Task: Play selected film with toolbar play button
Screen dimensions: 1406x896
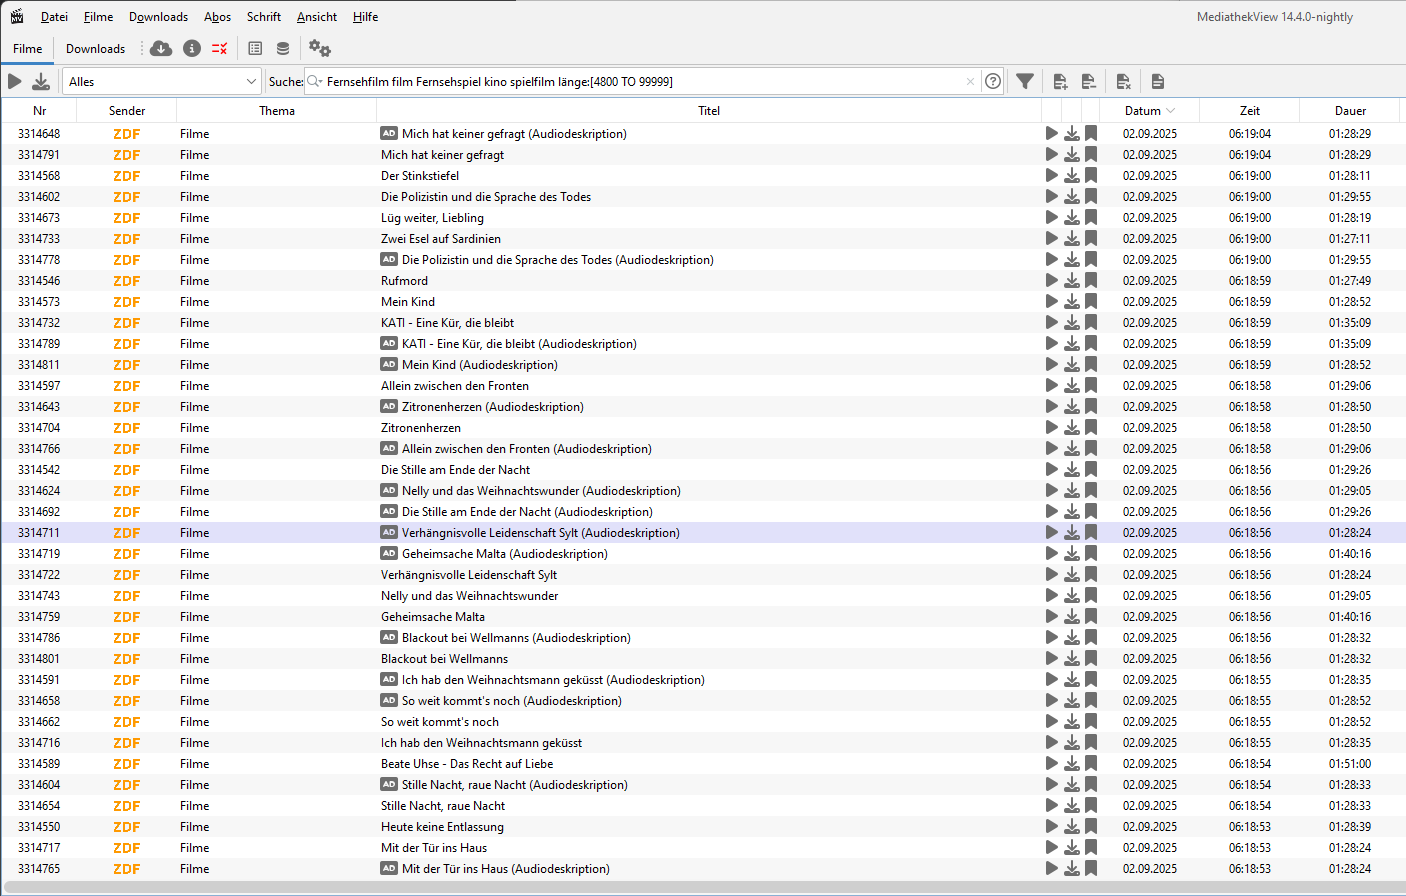Action: click(15, 81)
